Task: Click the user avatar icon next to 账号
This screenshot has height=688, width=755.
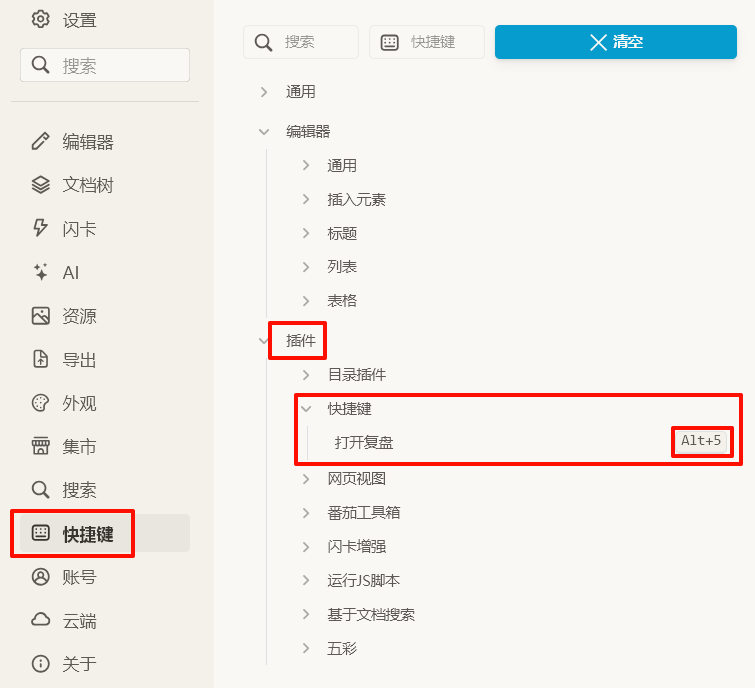Action: point(40,577)
